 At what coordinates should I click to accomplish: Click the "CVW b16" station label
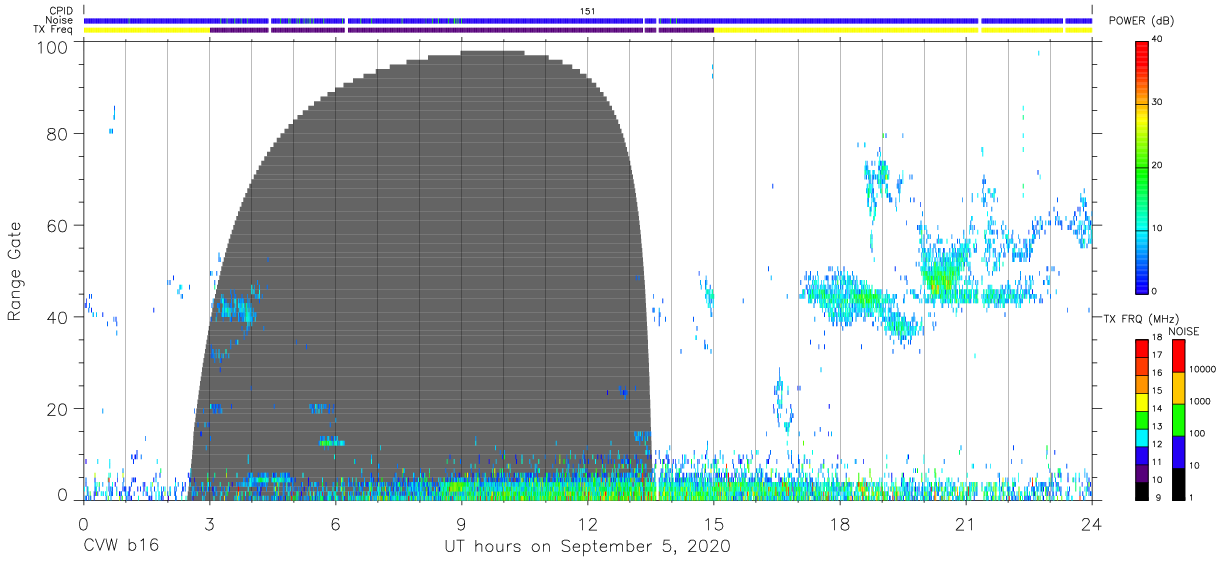click(x=120, y=547)
